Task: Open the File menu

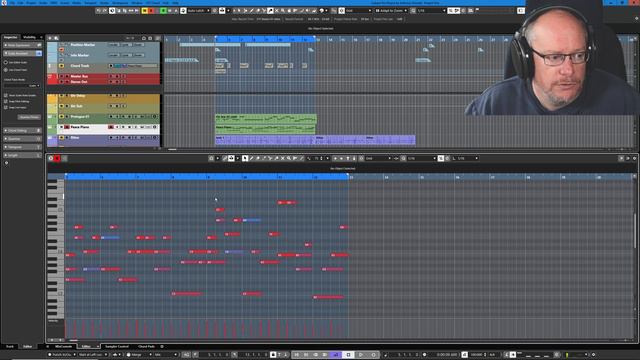Action: 12,2
